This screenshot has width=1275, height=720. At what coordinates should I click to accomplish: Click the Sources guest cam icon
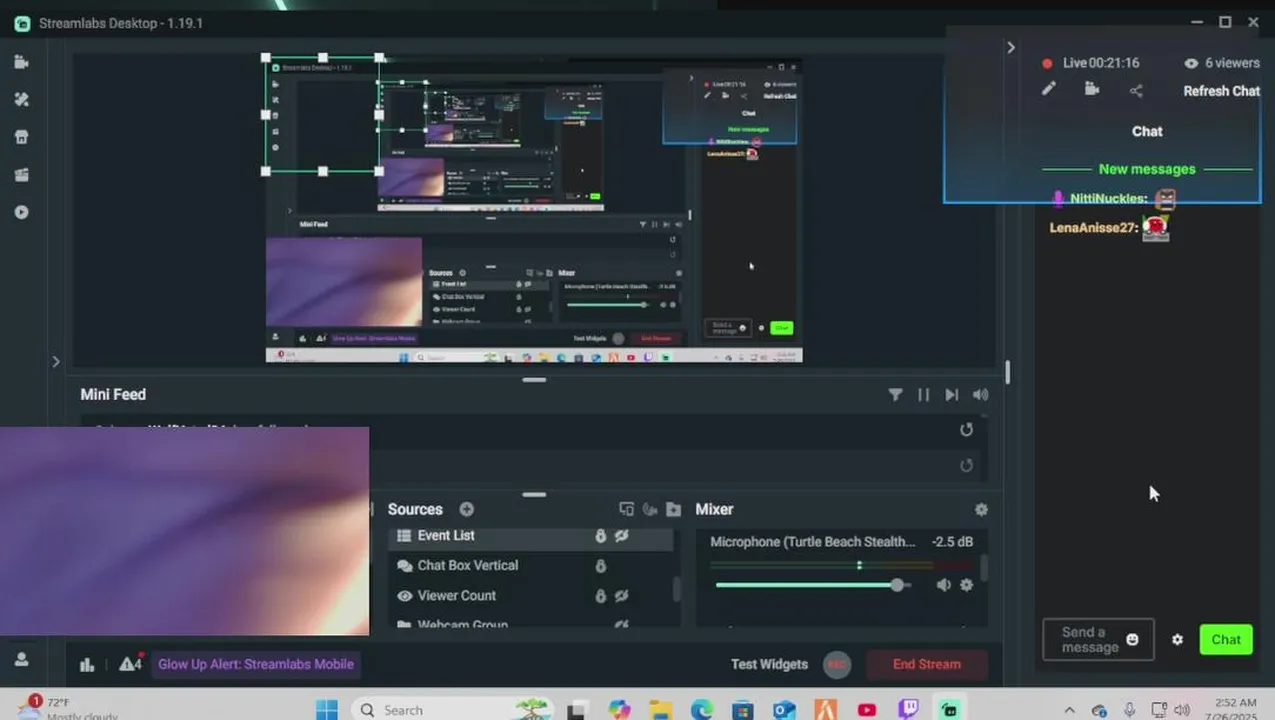[x=650, y=509]
